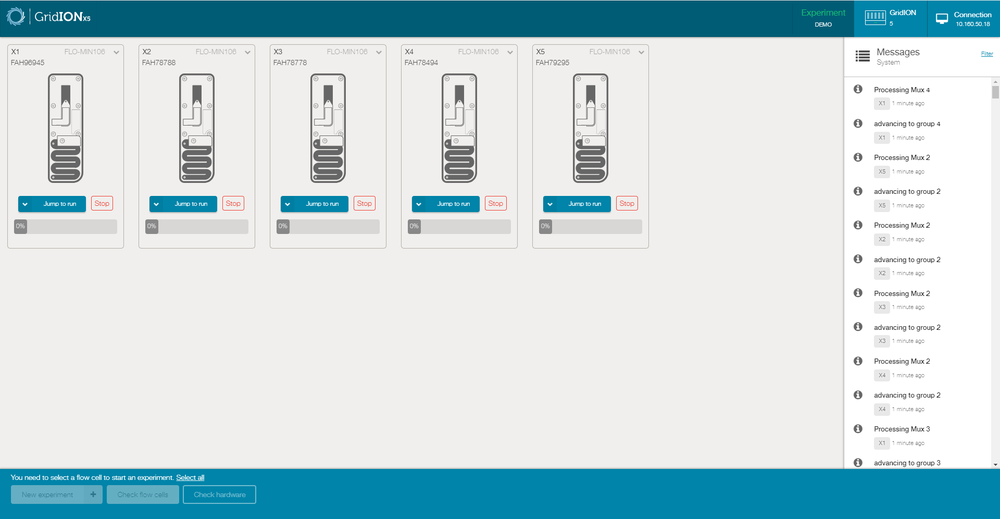Click the flow cell ID FAH79295

552,62
